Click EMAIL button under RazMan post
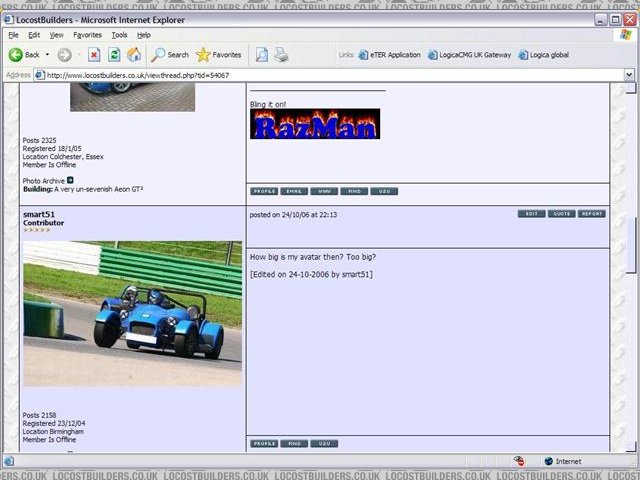Image resolution: width=640 pixels, height=480 pixels. tap(294, 191)
